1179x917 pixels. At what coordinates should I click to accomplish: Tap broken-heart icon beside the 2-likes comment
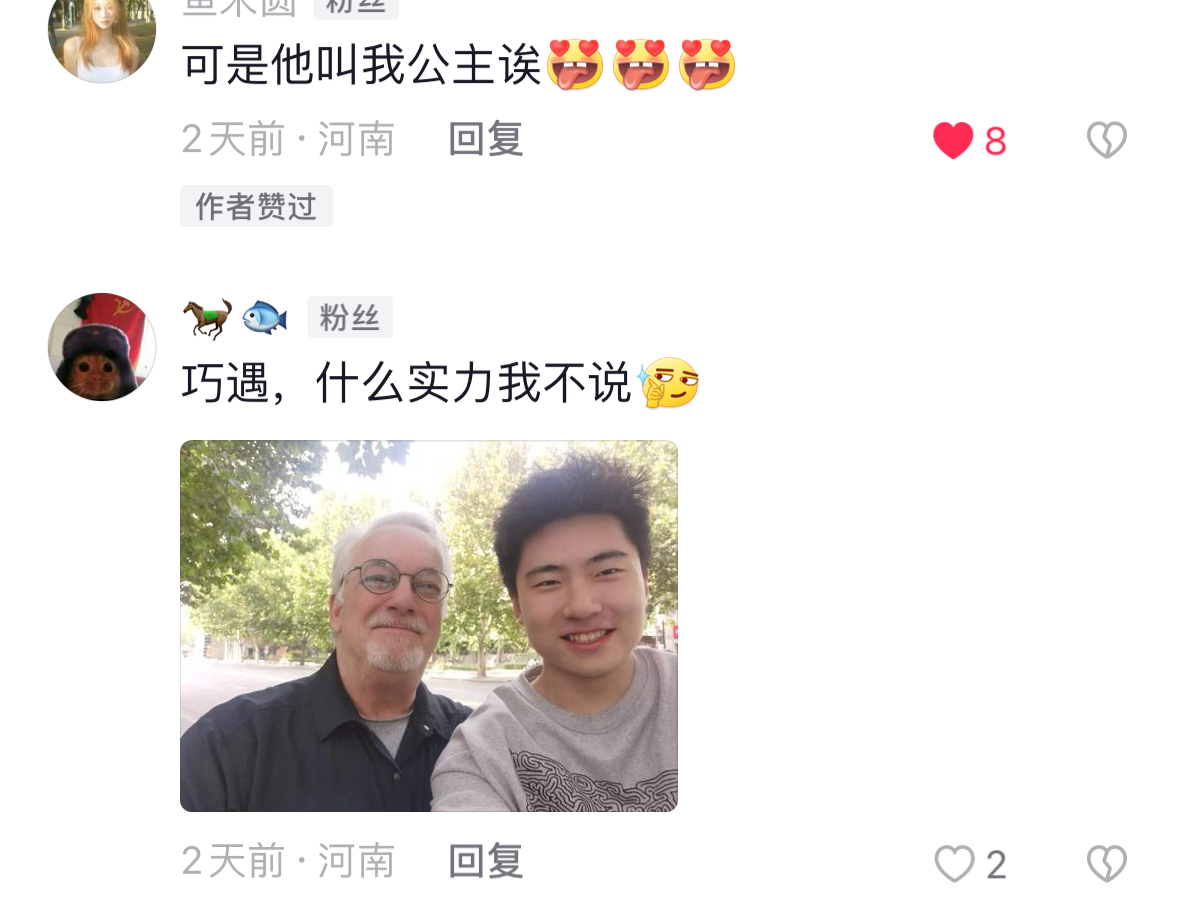tap(1107, 863)
